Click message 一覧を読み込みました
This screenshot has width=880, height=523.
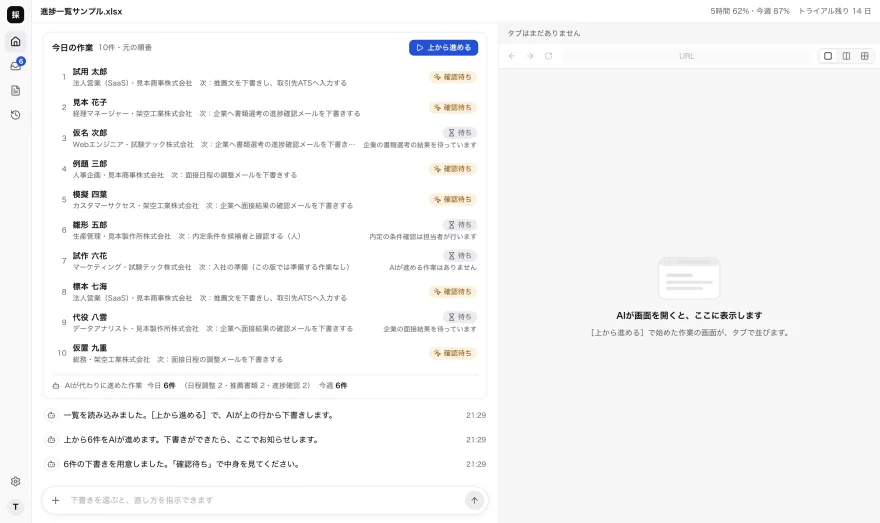click(x=199, y=415)
